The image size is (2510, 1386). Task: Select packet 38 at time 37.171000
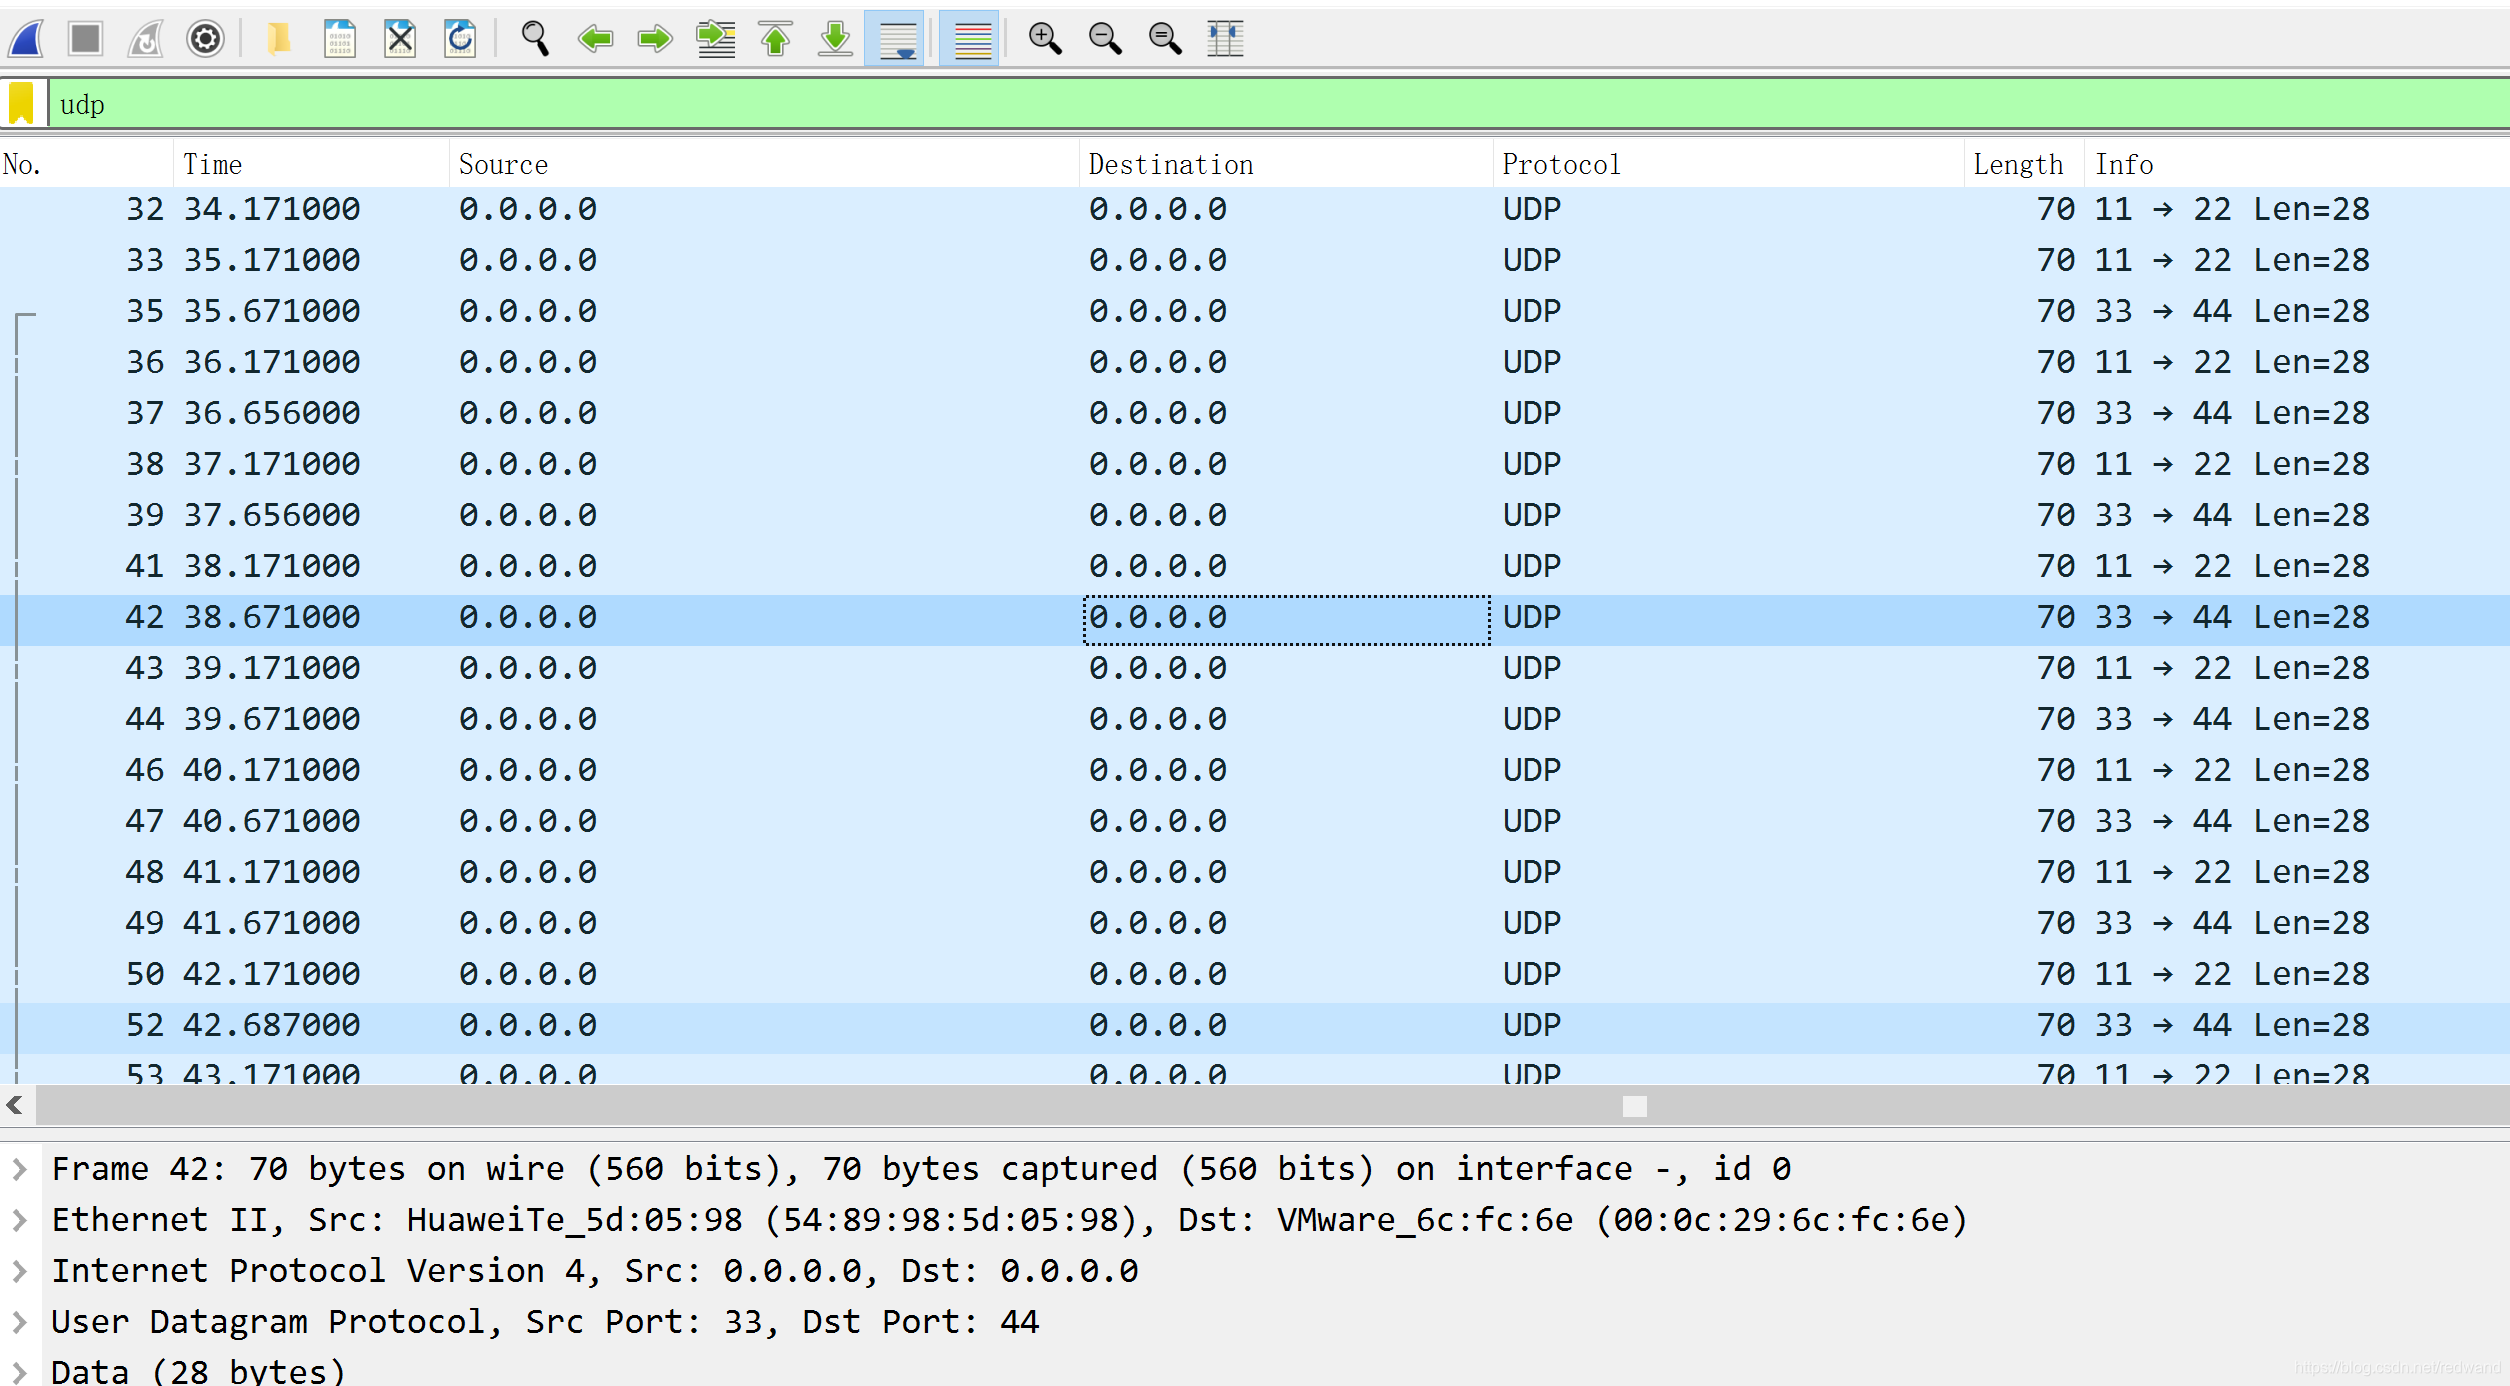point(1255,464)
